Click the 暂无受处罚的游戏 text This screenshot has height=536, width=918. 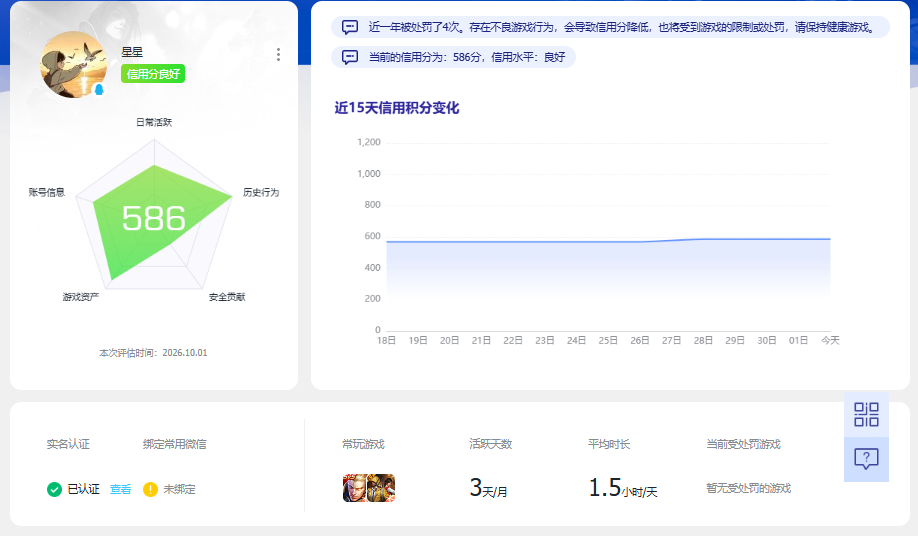749,488
